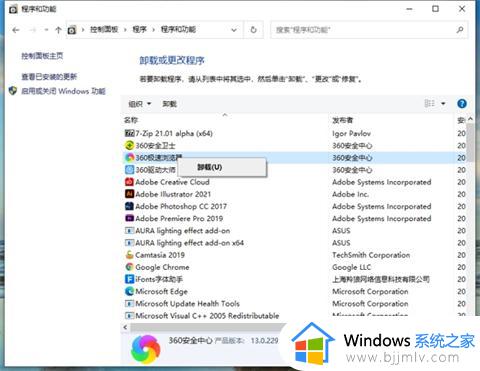Click the Camtasia 2019 icon
This screenshot has height=371, width=480.
click(x=129, y=255)
